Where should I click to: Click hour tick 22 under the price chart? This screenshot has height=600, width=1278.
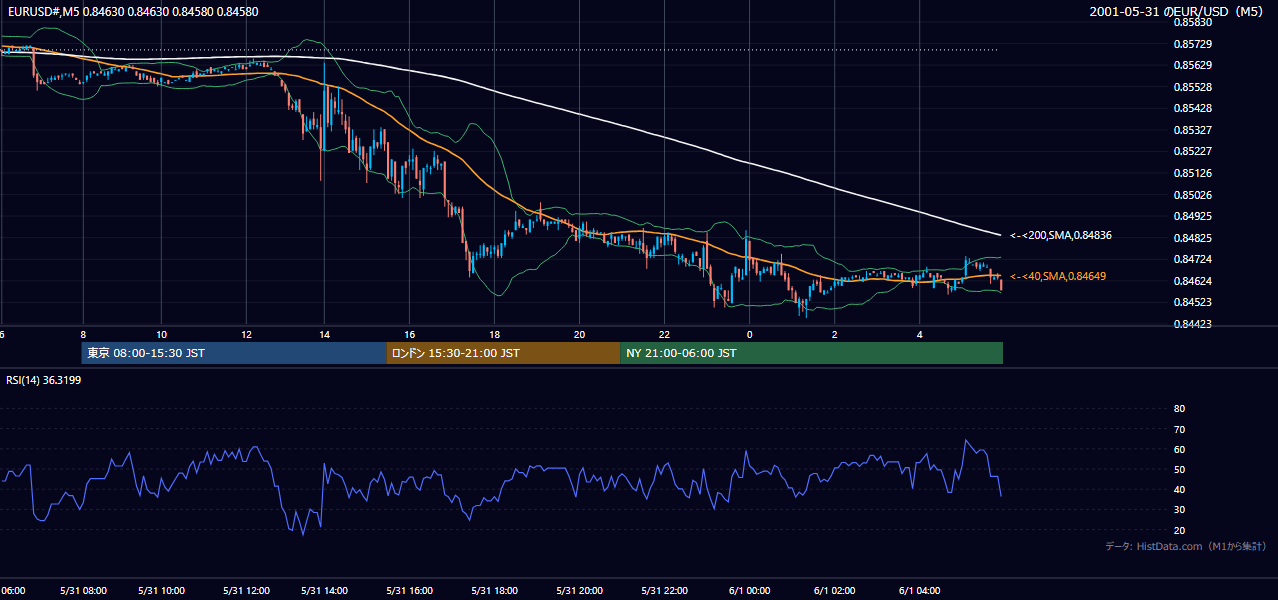(664, 334)
